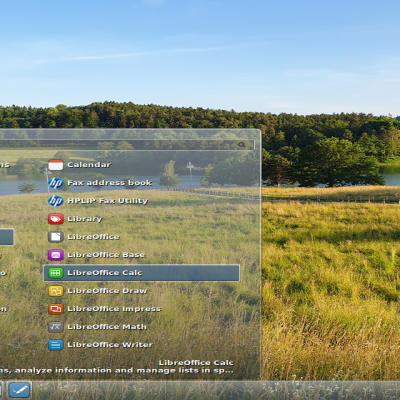Open the LibreOffice Math formula icon
400x400 pixels.
click(56, 327)
